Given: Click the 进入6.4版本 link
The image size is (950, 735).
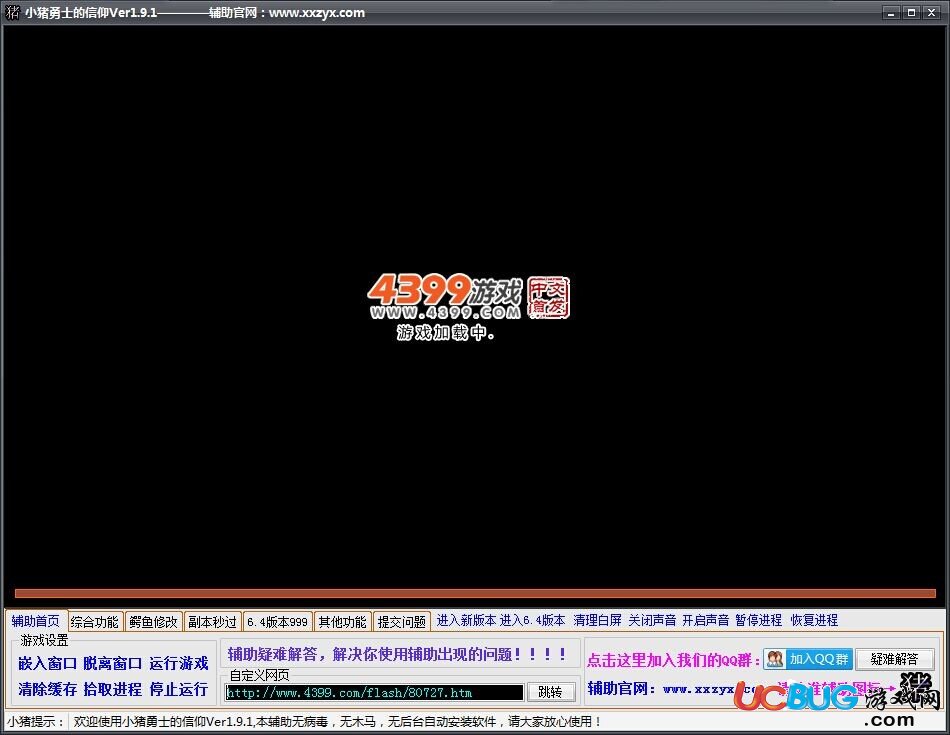Looking at the screenshot, I should coord(533,620).
